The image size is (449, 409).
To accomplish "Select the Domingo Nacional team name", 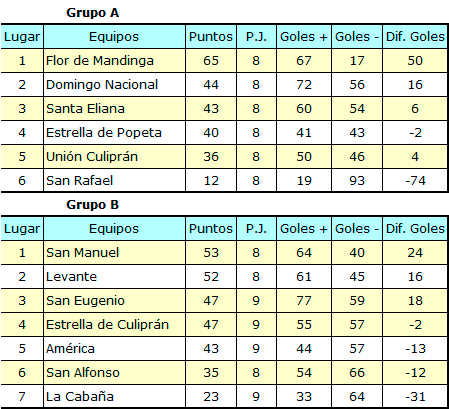I will 102,85.
